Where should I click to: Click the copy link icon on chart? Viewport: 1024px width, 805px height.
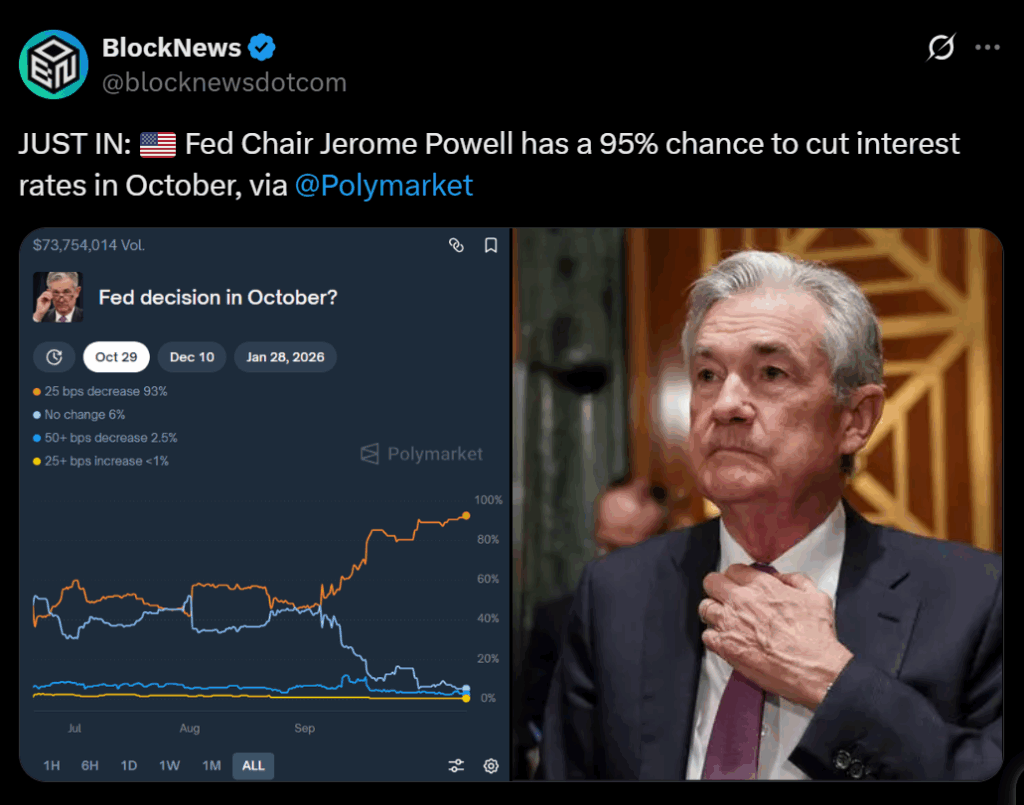(456, 245)
